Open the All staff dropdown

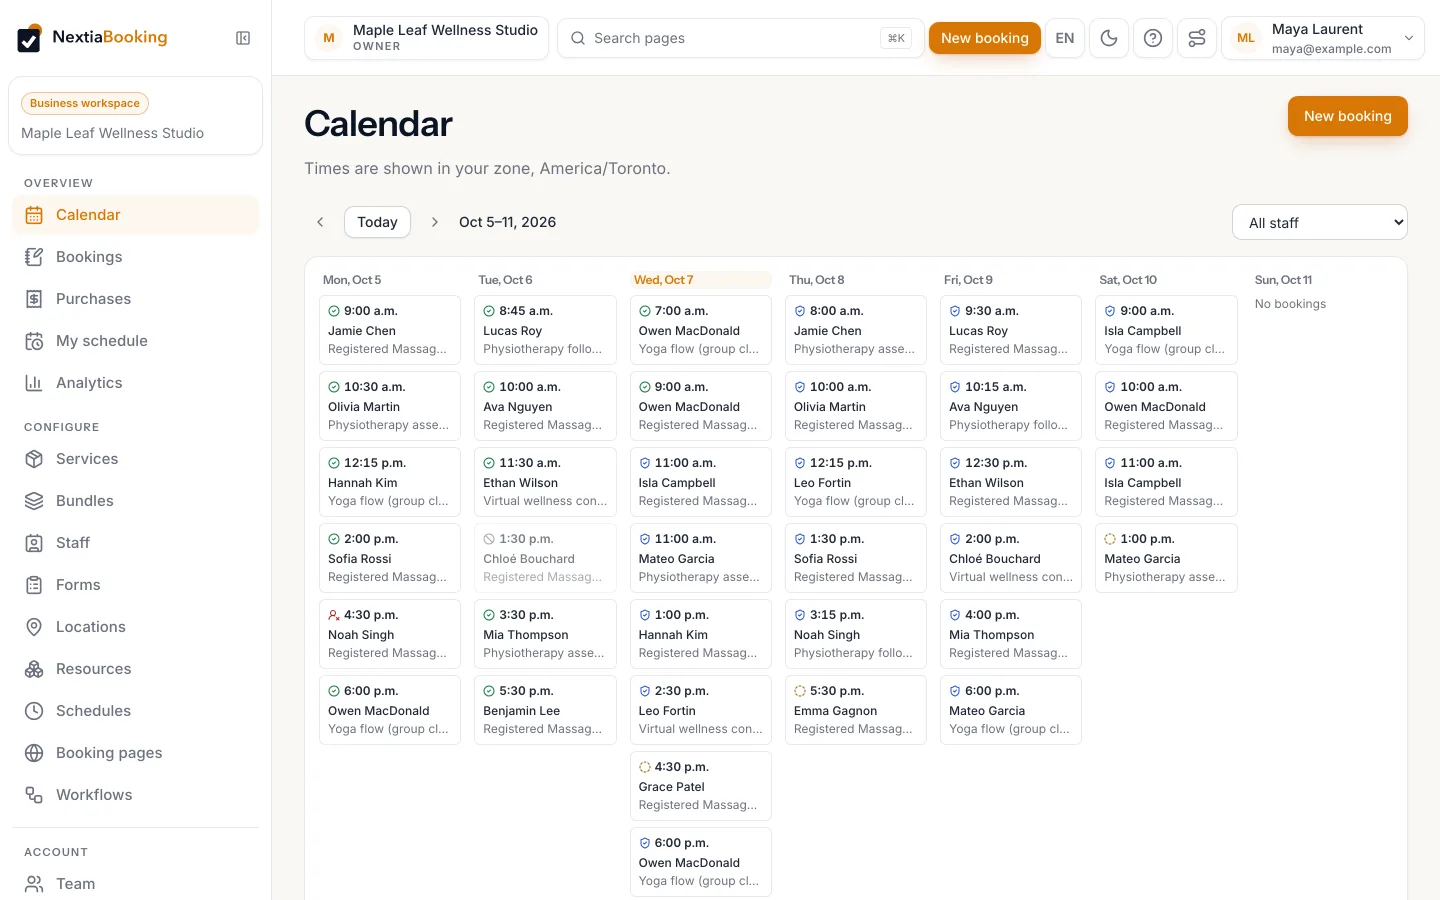1320,222
